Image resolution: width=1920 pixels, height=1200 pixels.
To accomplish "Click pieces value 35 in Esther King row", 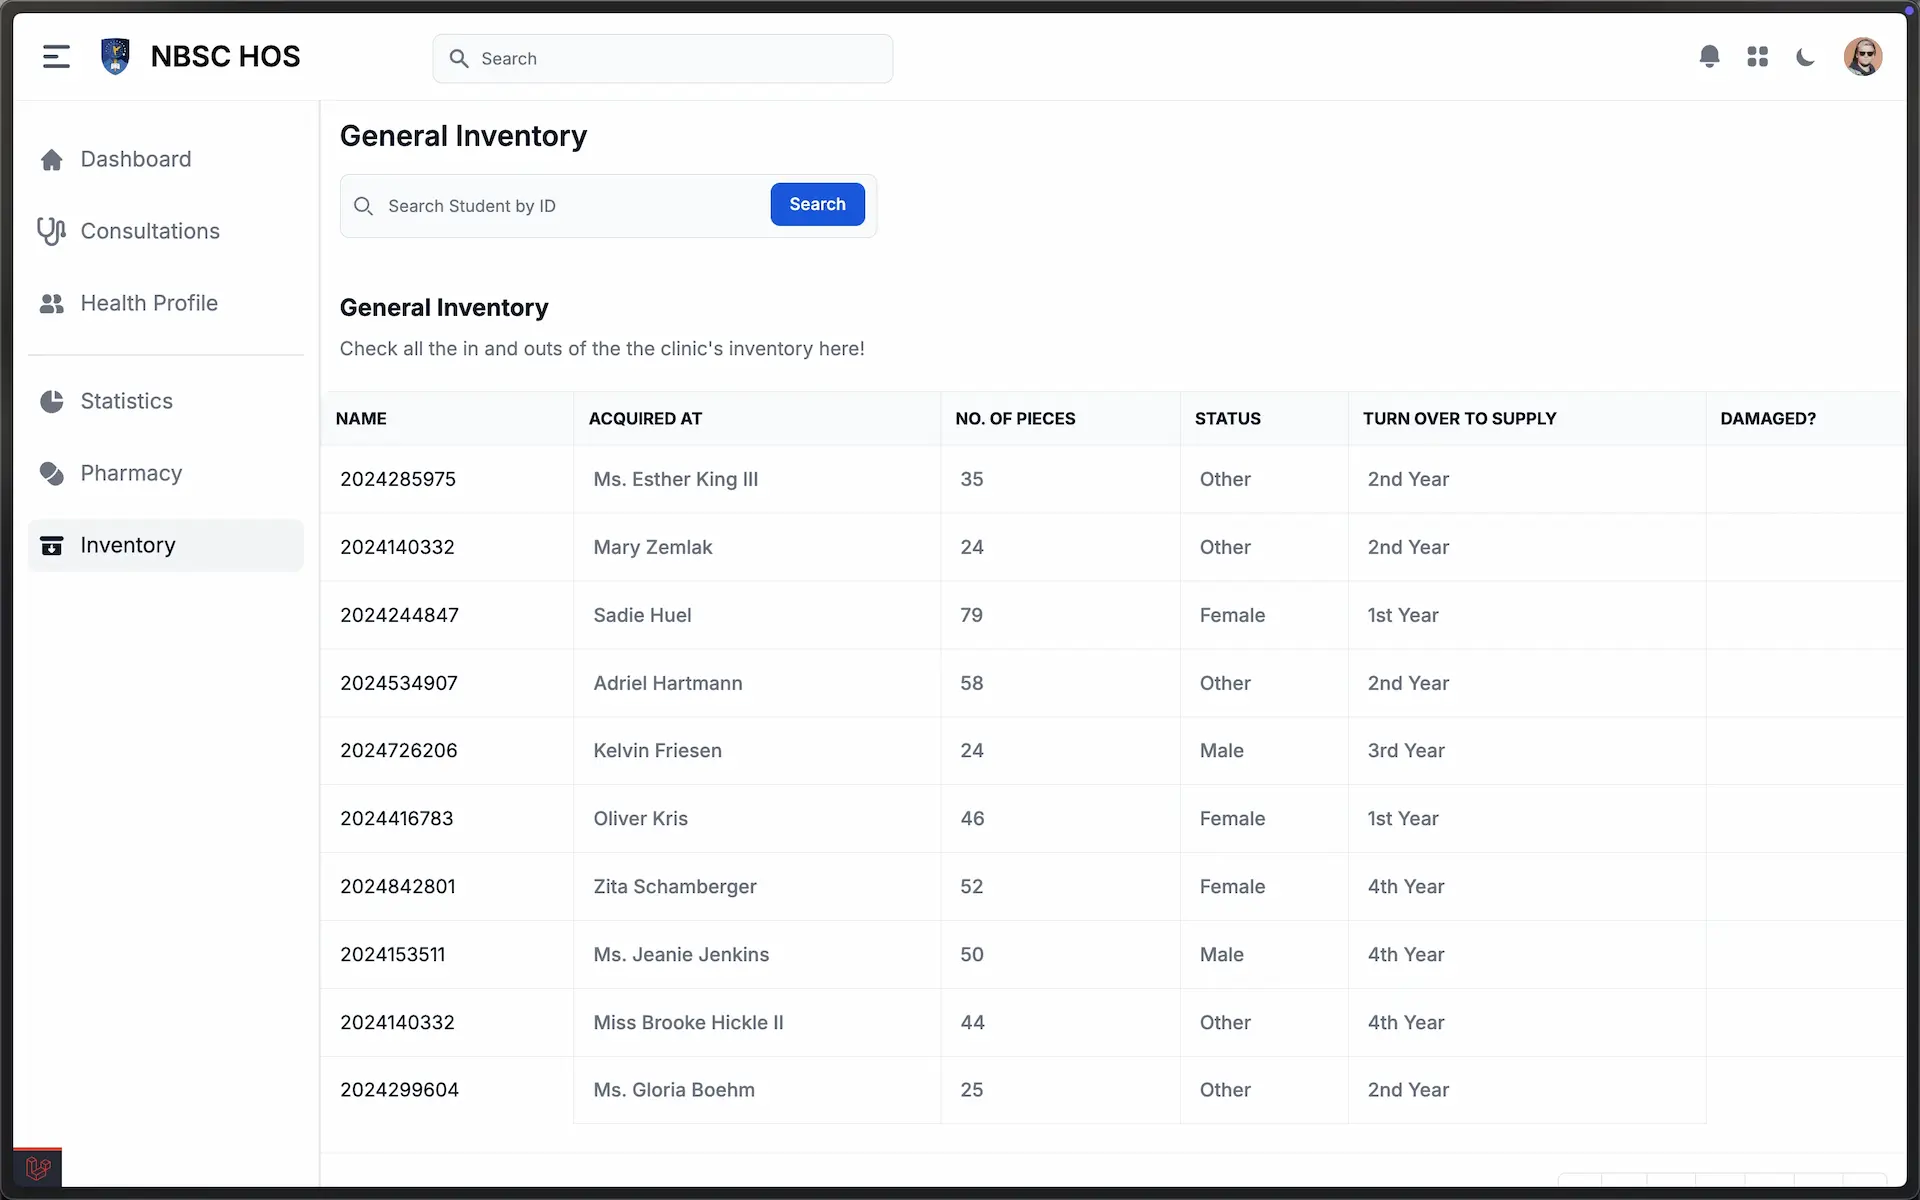I will tap(971, 479).
